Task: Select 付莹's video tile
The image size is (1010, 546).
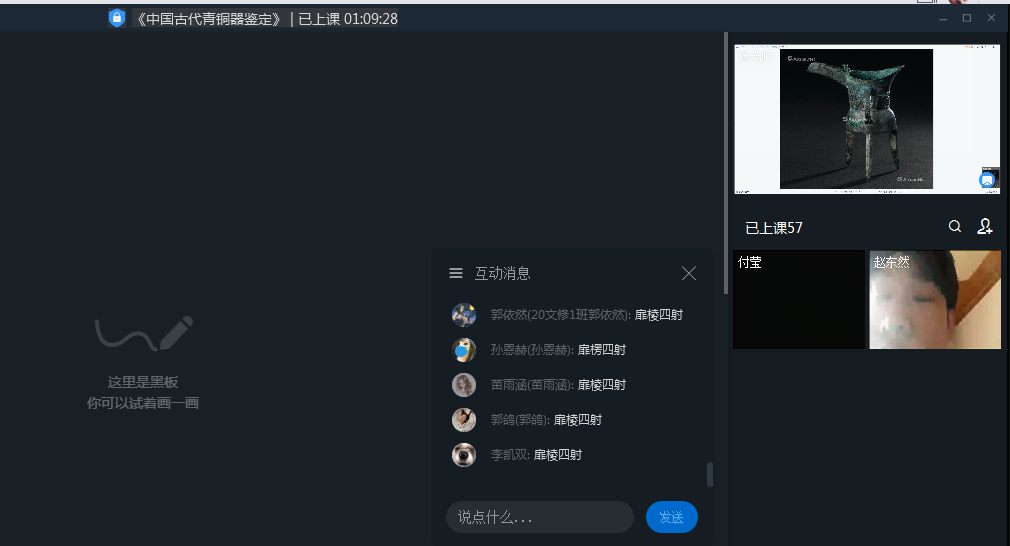Action: [799, 299]
